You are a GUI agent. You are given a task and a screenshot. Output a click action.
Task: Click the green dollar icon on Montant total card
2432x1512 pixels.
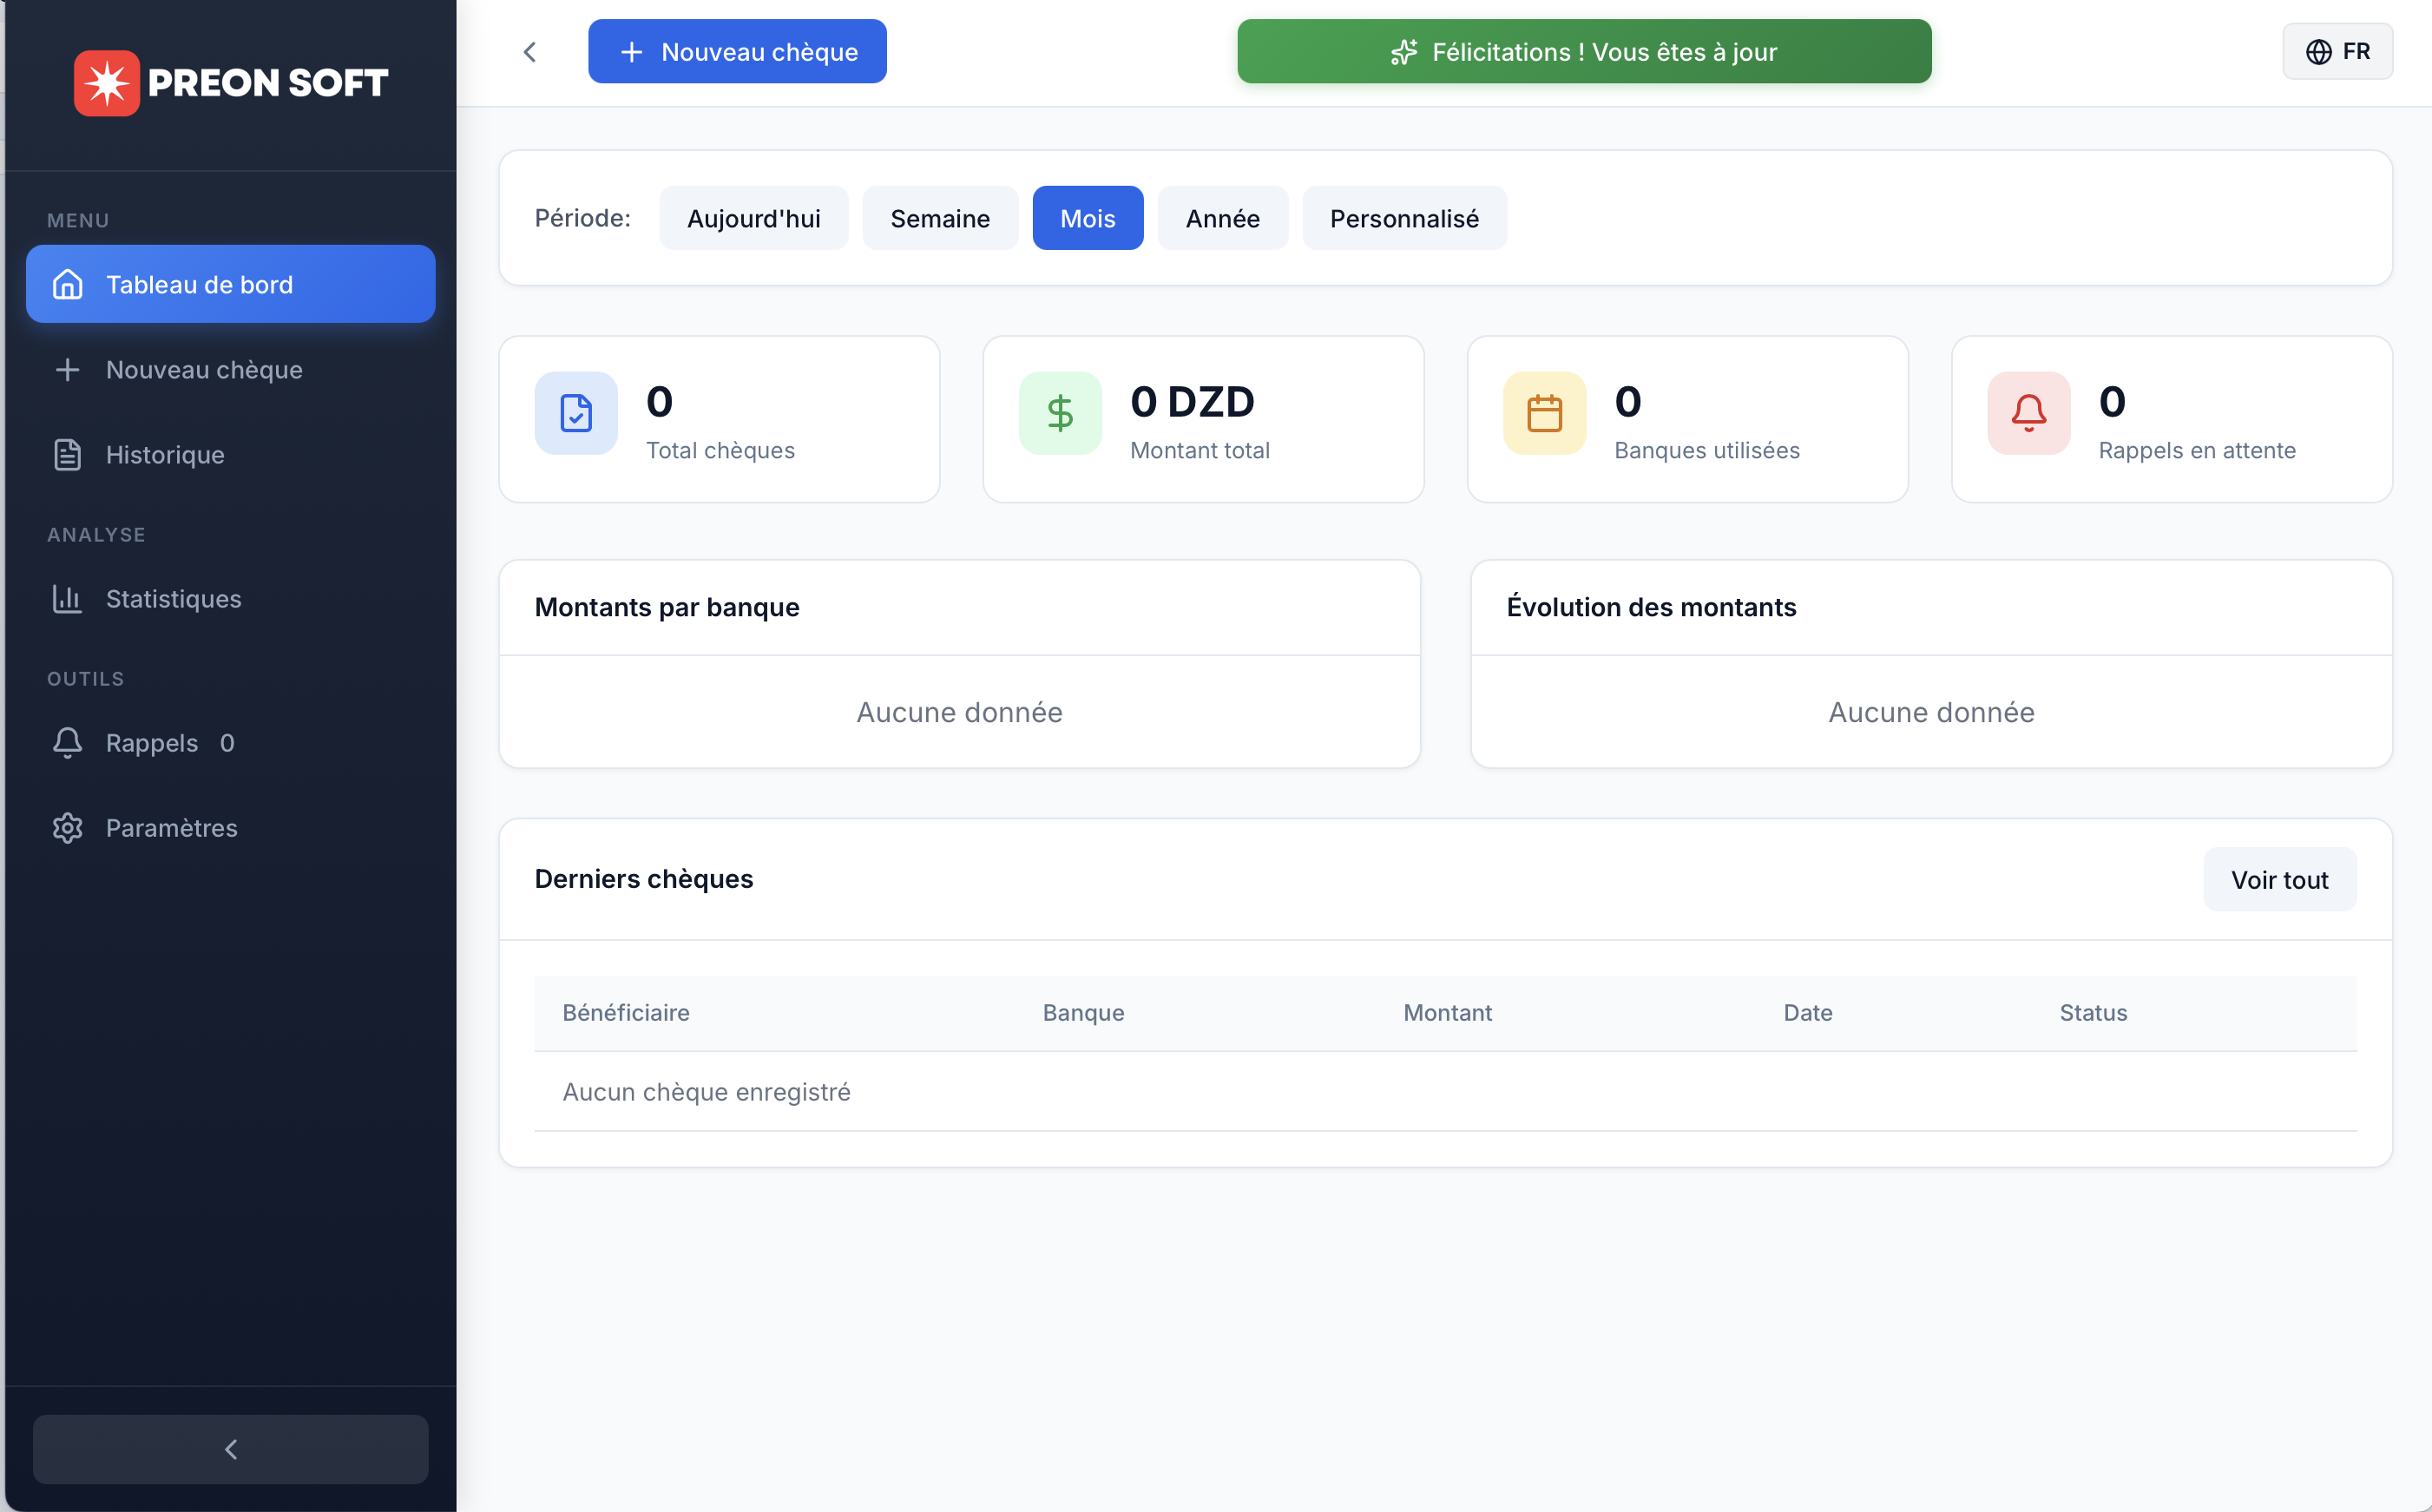point(1059,413)
